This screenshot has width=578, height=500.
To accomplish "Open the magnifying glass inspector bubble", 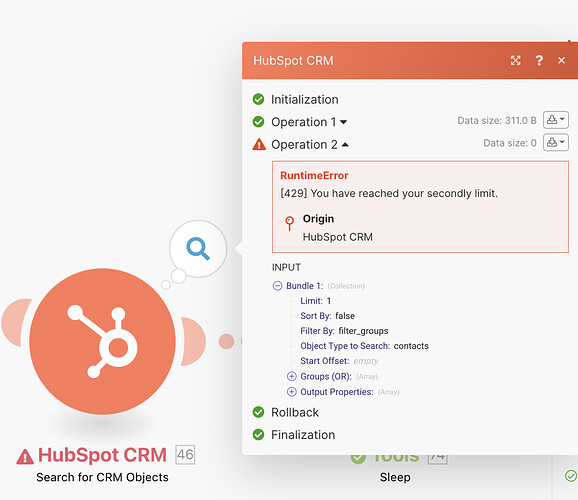I will click(x=198, y=249).
